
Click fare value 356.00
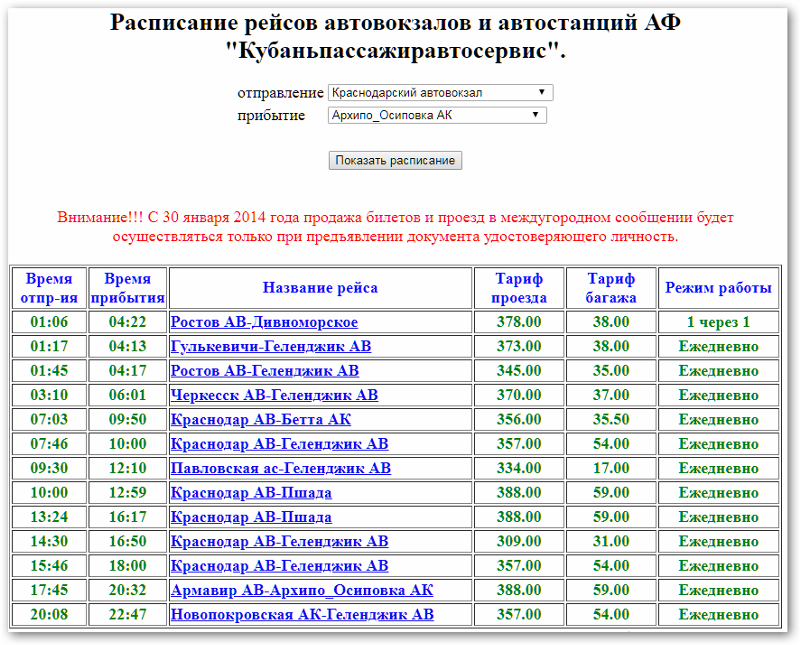point(519,419)
